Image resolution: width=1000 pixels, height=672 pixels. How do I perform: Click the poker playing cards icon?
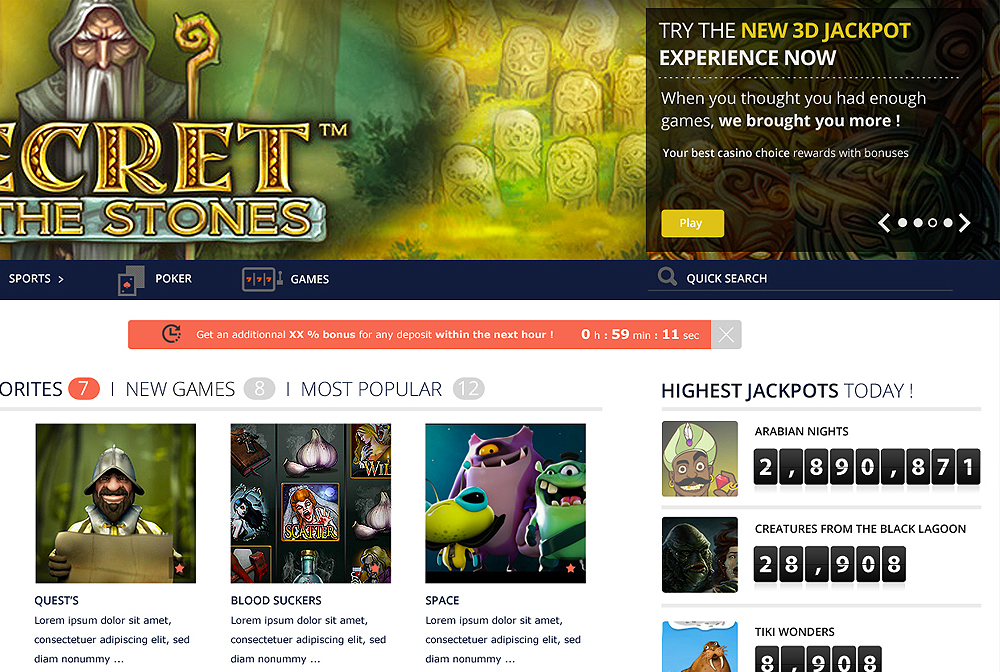click(x=131, y=280)
